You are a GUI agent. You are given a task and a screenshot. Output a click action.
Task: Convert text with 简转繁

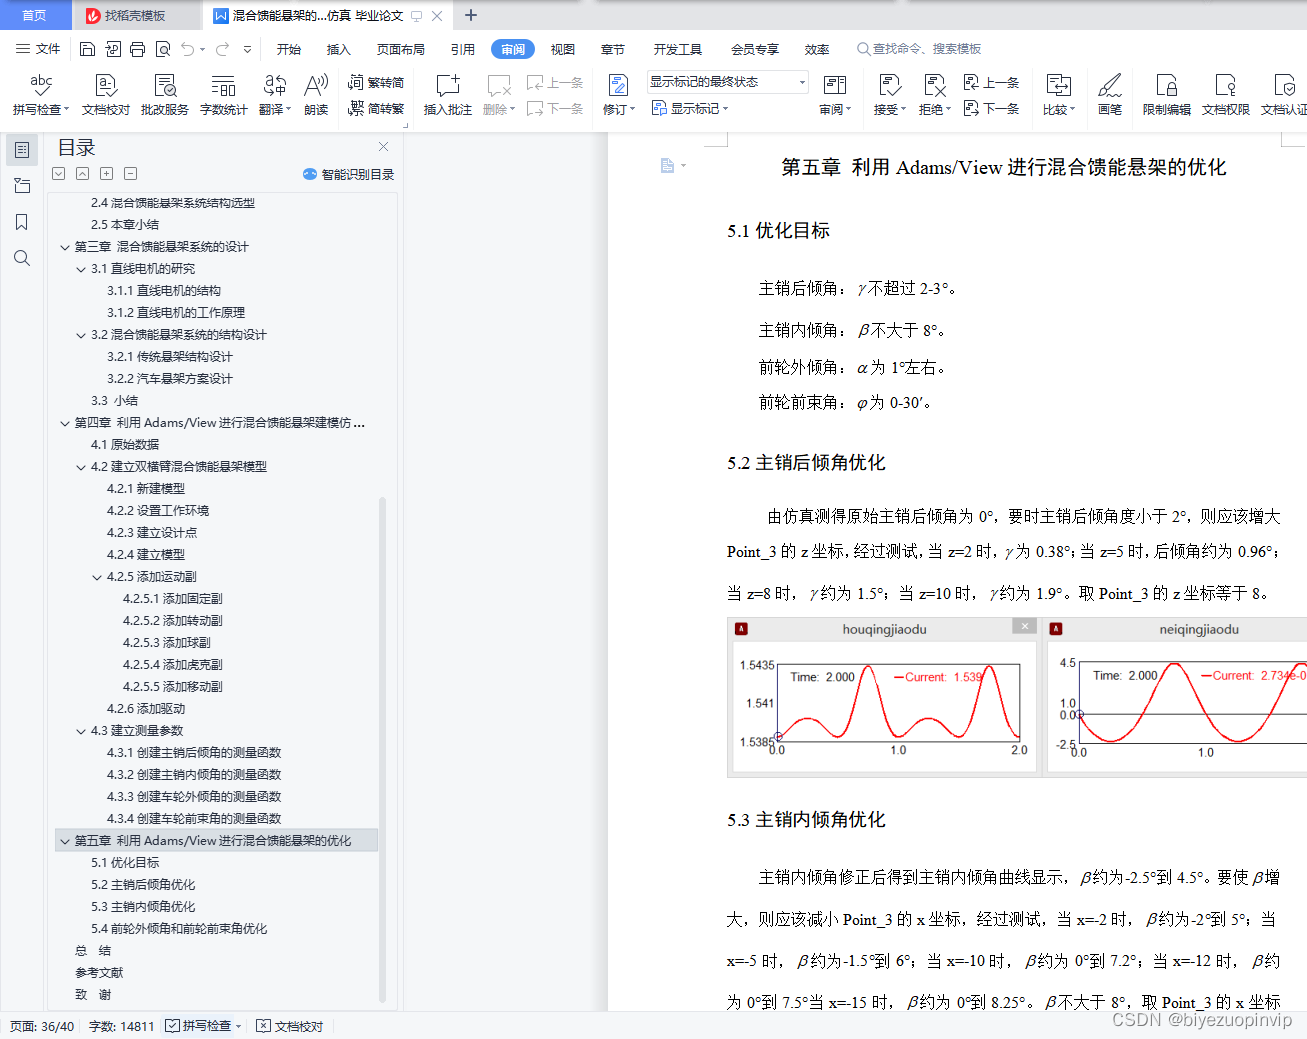[x=376, y=108]
